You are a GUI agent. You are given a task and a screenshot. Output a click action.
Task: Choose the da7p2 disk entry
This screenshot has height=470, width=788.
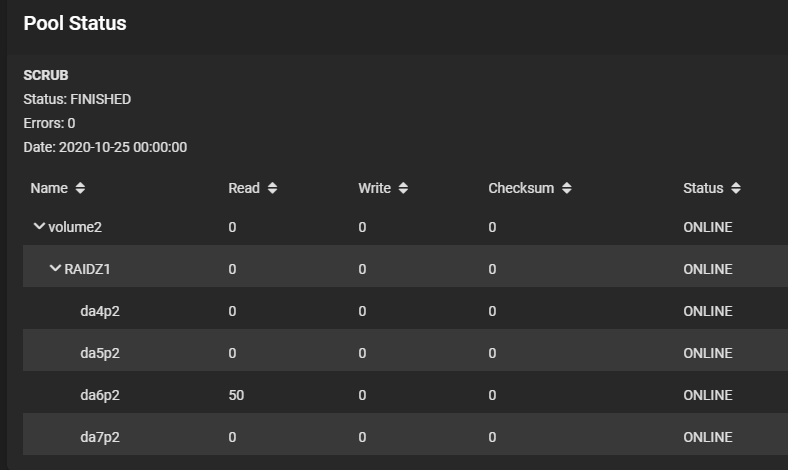tap(100, 437)
